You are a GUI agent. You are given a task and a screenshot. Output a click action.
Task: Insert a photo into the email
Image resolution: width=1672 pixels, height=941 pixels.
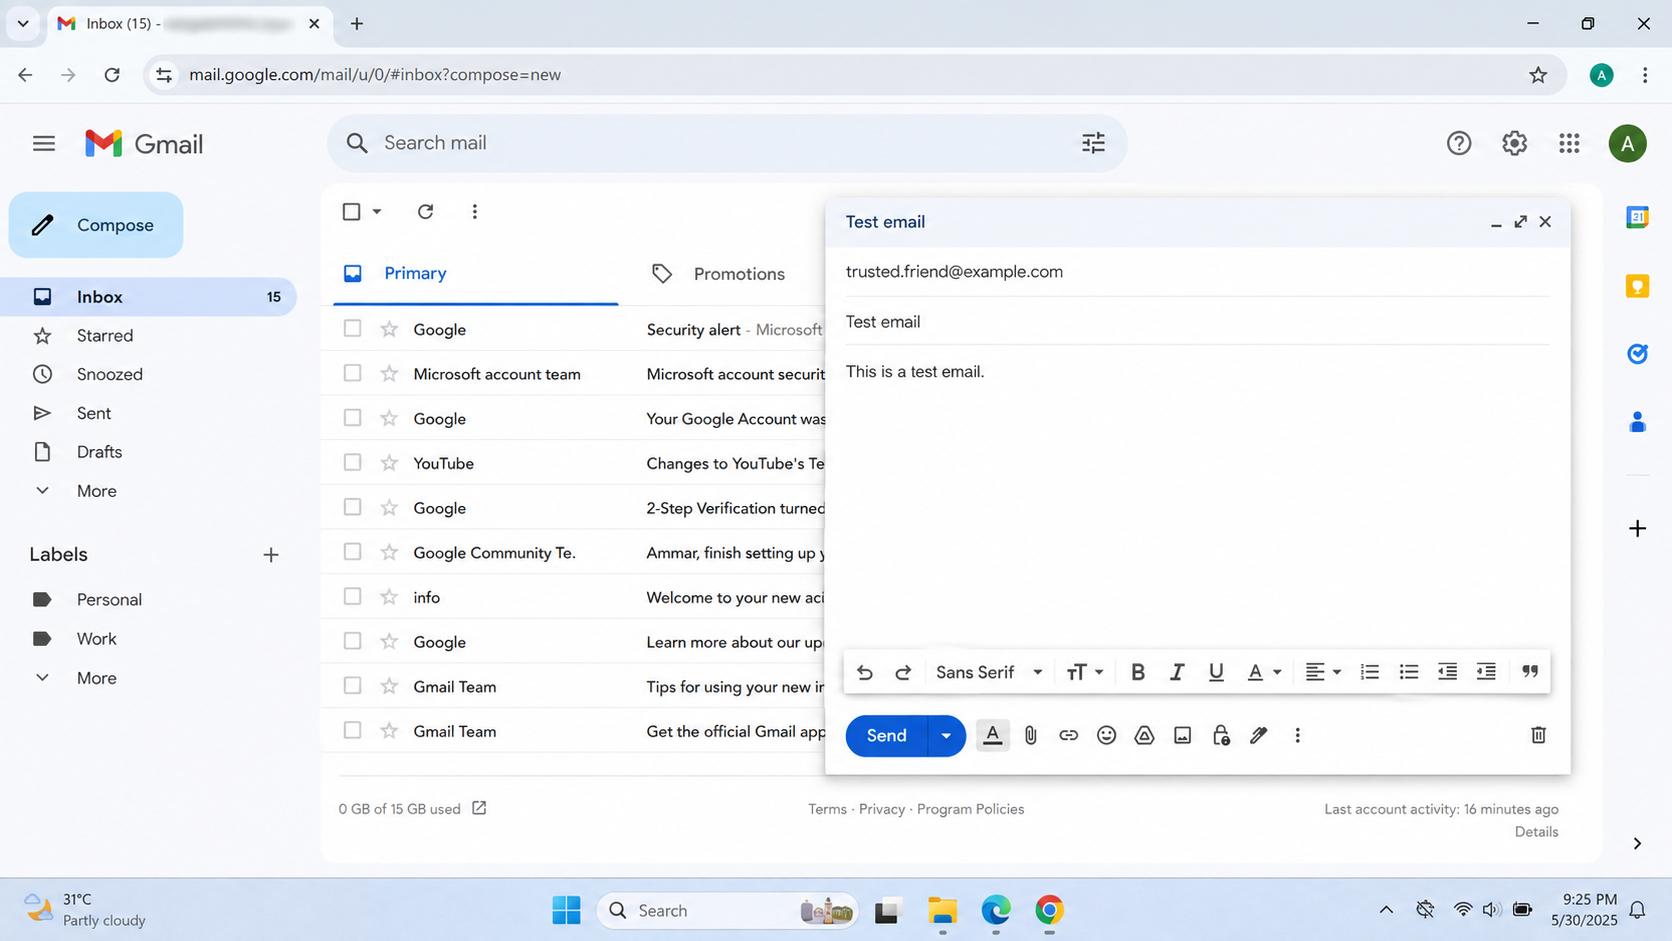[x=1182, y=735]
